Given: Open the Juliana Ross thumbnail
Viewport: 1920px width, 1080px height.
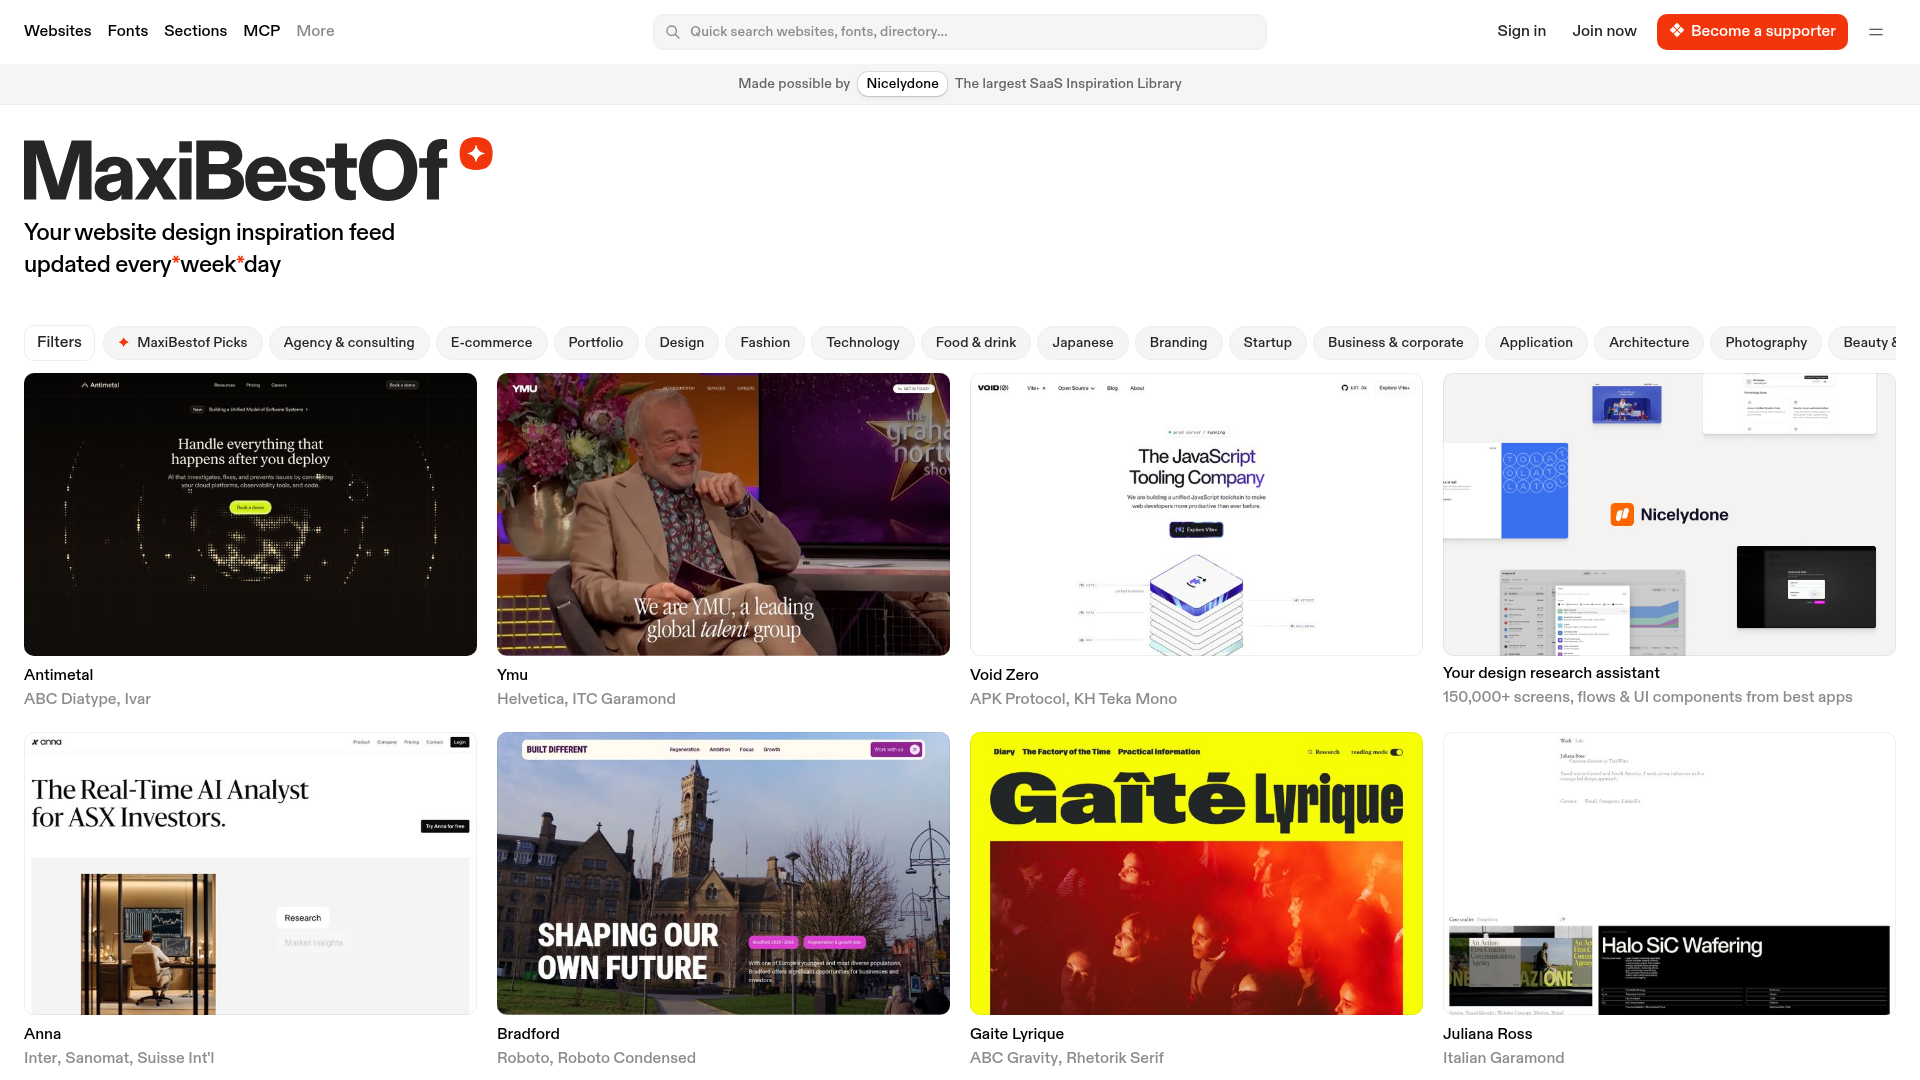Looking at the screenshot, I should click(1669, 873).
